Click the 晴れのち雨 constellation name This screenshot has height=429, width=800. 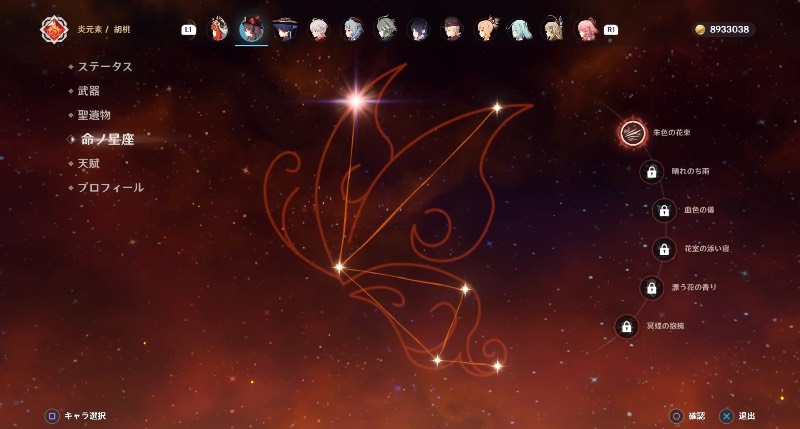[x=690, y=171]
